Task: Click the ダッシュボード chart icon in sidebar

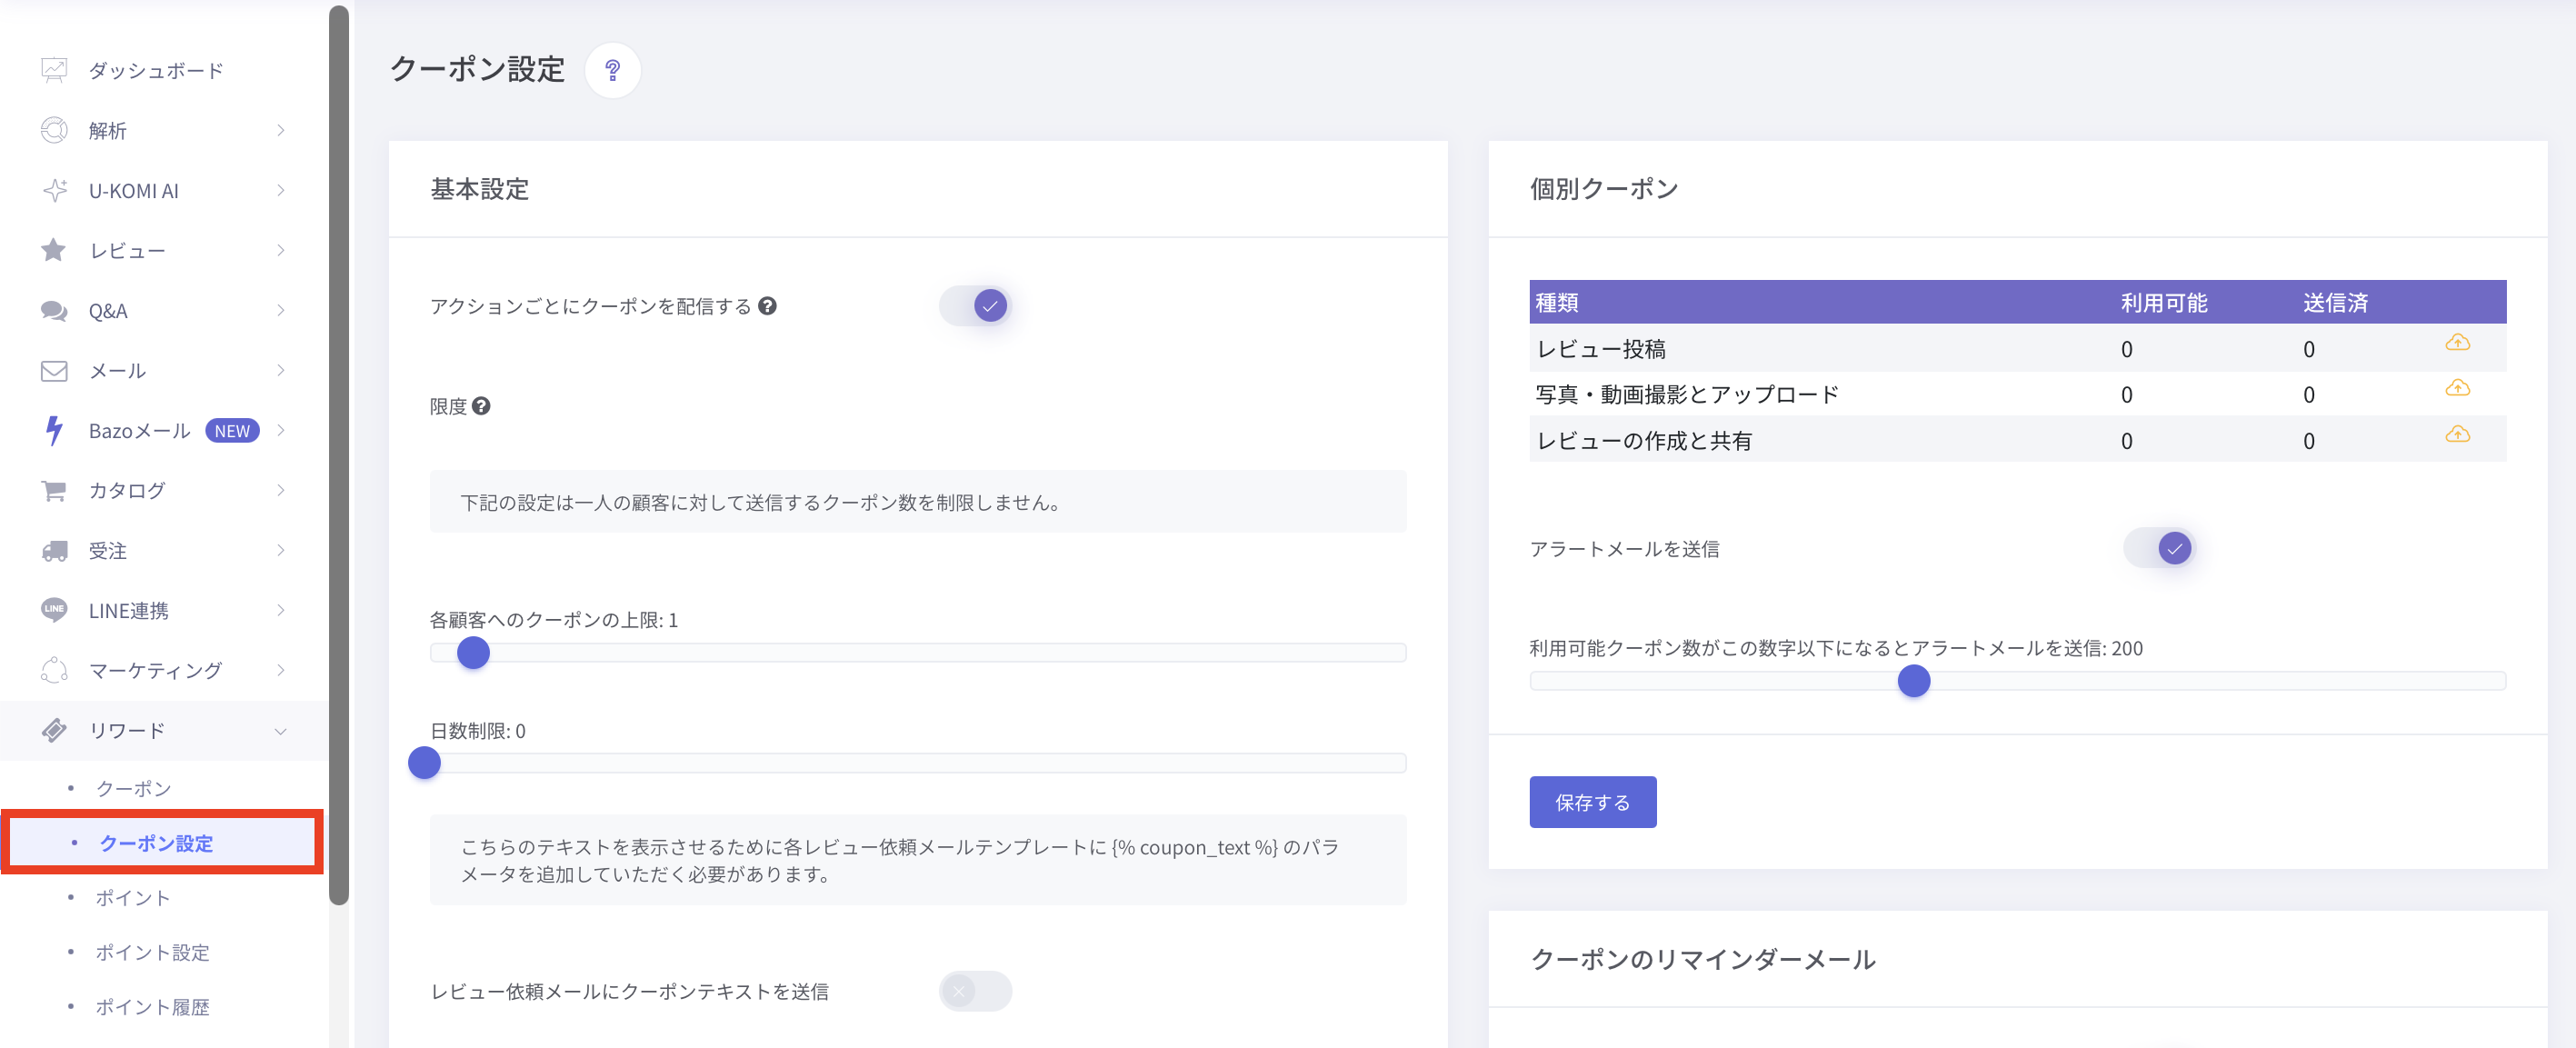Action: [x=54, y=70]
